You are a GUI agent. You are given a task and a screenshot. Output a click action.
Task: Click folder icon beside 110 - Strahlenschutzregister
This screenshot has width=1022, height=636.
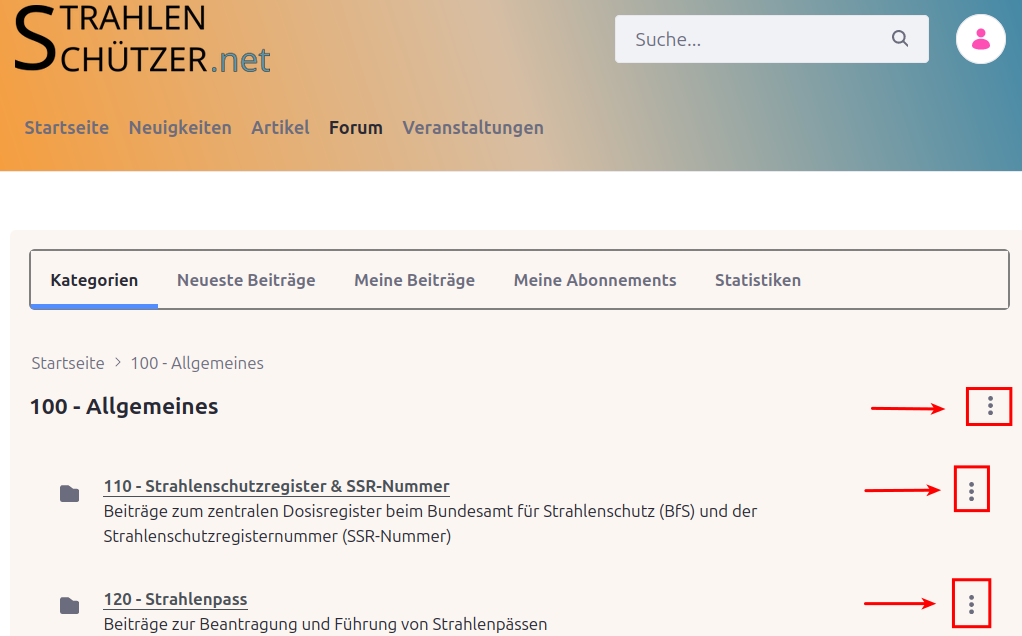pos(69,493)
